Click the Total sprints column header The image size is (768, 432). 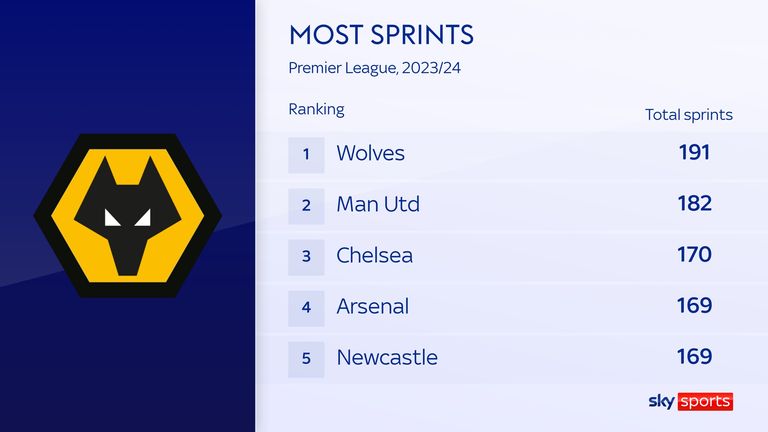pyautogui.click(x=689, y=115)
